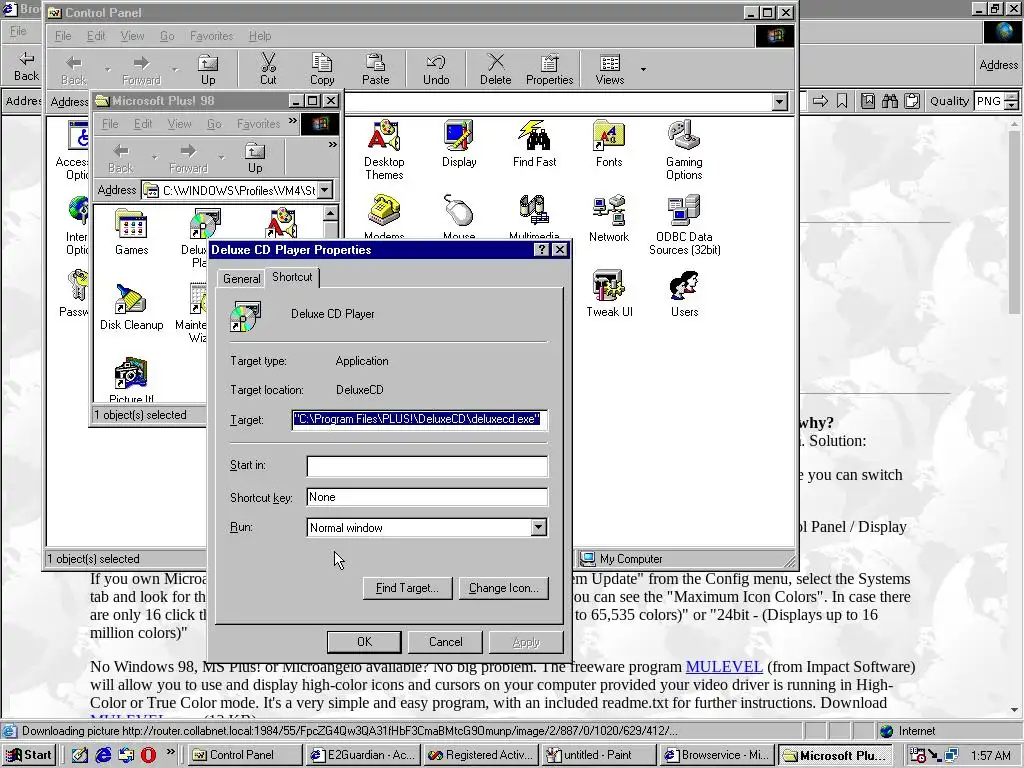The width and height of the screenshot is (1024, 768).
Task: Click the Properties toolbar icon in Control Panel
Action: pos(549,69)
